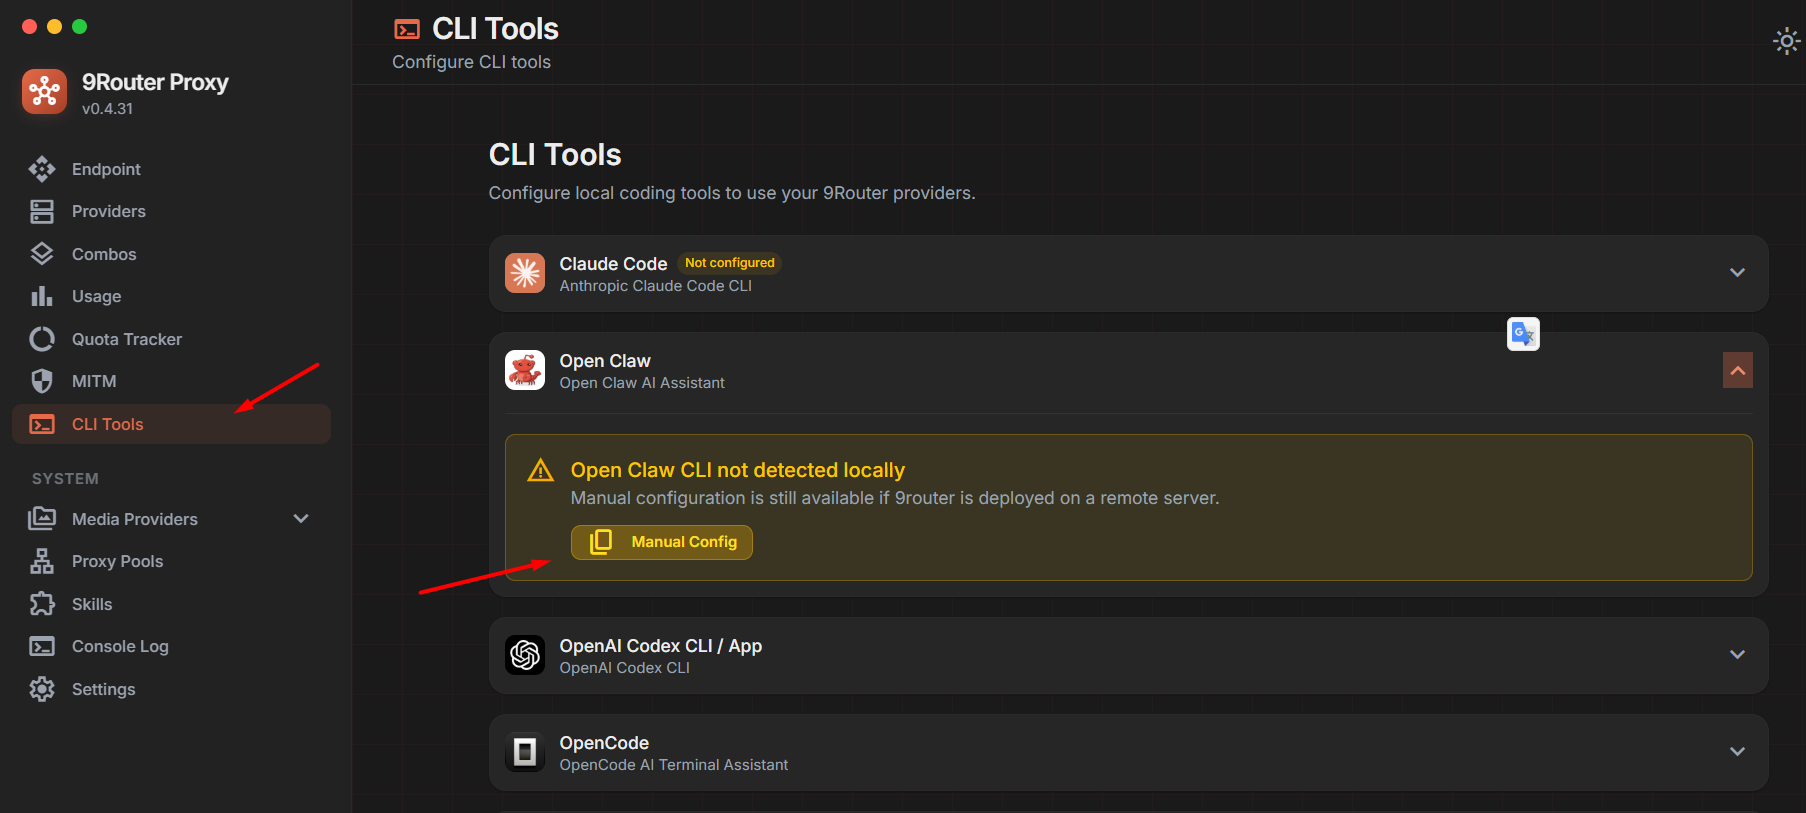
Task: Click the OpenCode AI Terminal Assistant subtitle
Action: coord(674,765)
